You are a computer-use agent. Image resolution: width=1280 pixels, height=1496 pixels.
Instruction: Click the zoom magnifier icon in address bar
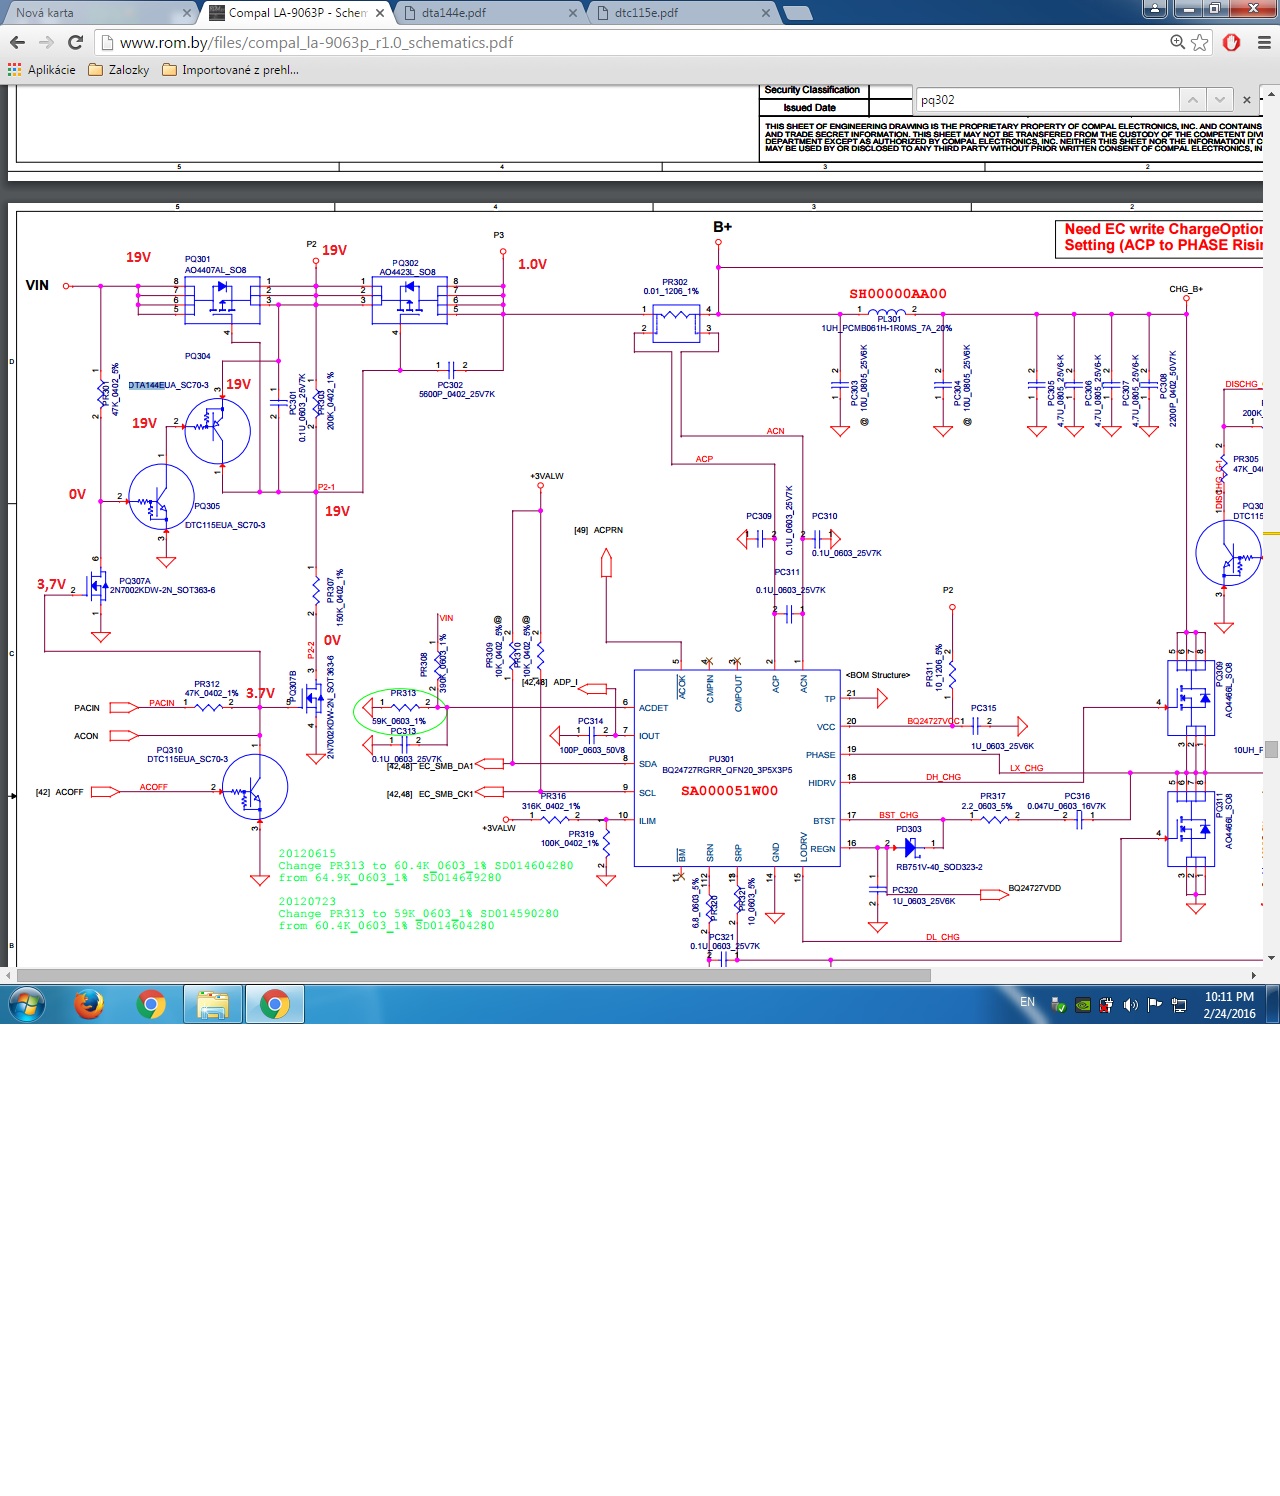point(1178,42)
